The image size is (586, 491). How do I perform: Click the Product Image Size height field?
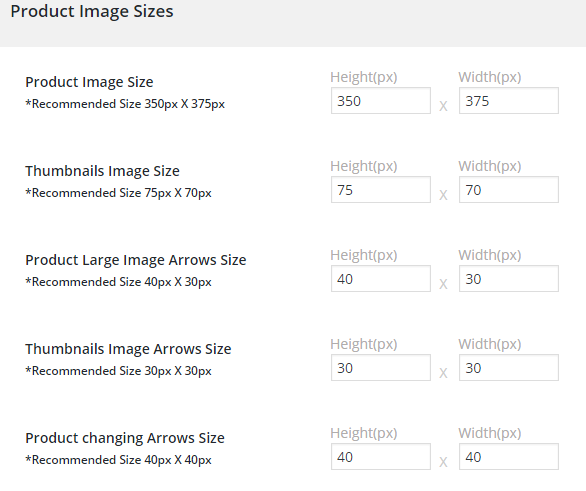pos(380,101)
